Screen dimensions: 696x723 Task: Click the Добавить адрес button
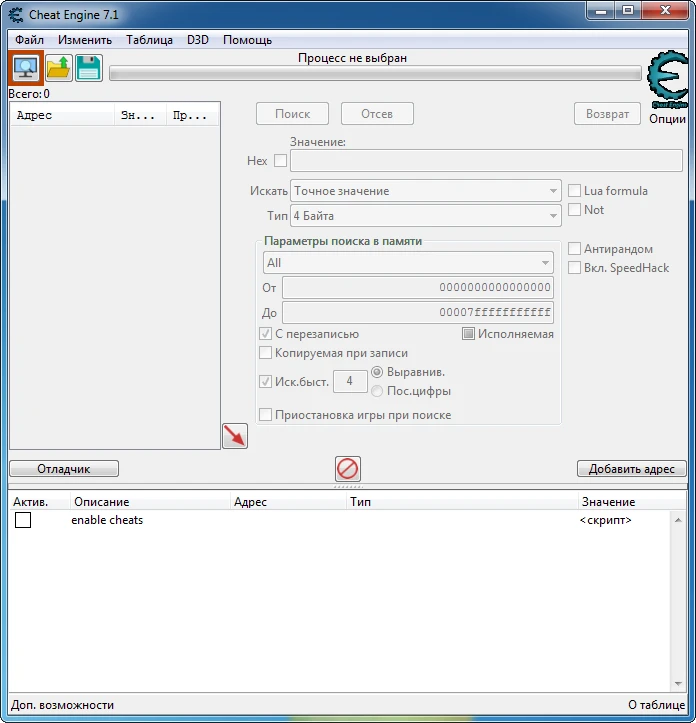pos(631,469)
